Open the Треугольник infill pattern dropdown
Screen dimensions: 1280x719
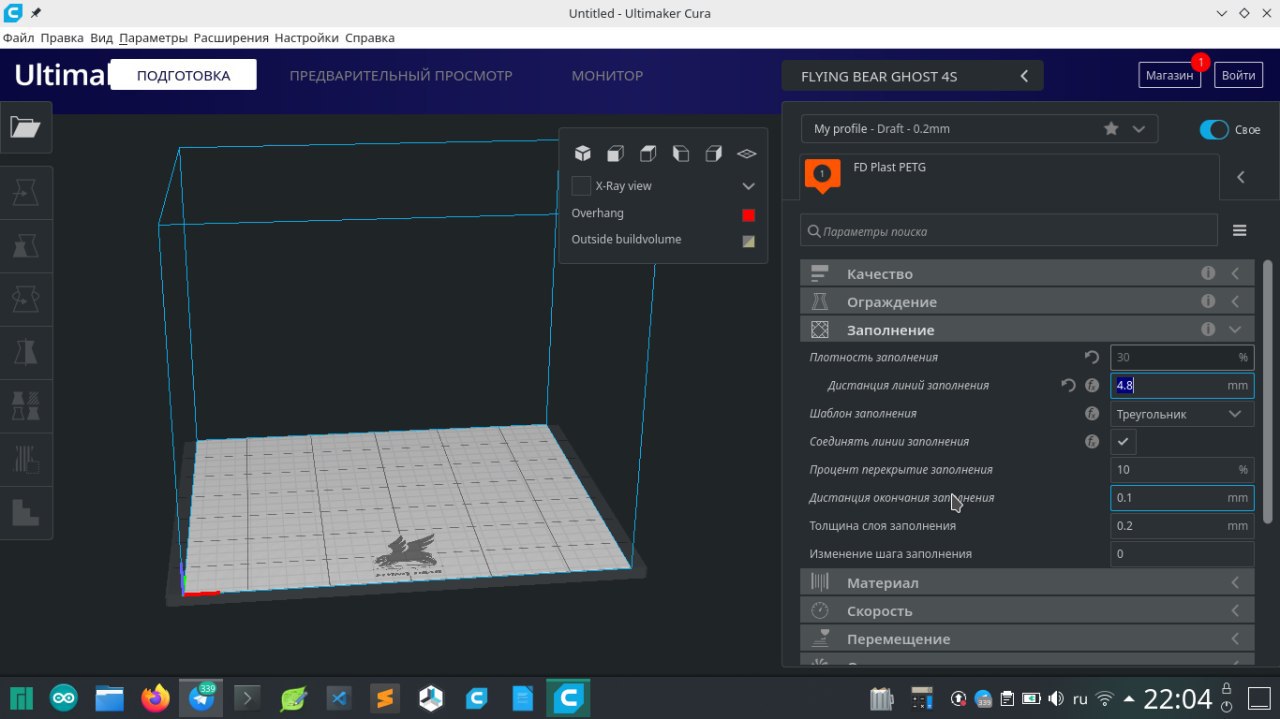click(x=1182, y=414)
